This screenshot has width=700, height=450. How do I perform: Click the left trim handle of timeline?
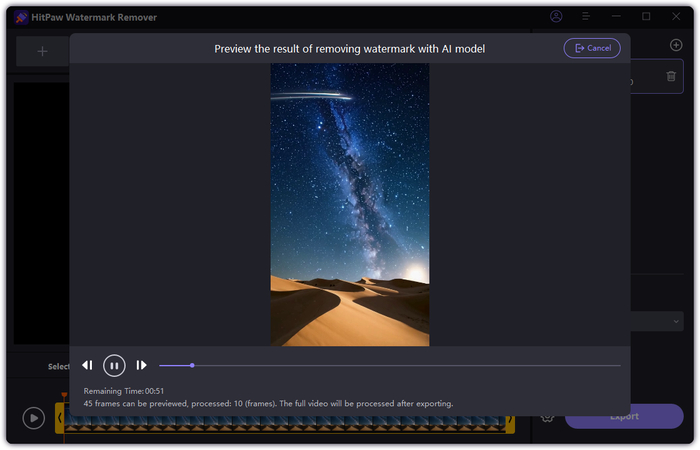59,418
